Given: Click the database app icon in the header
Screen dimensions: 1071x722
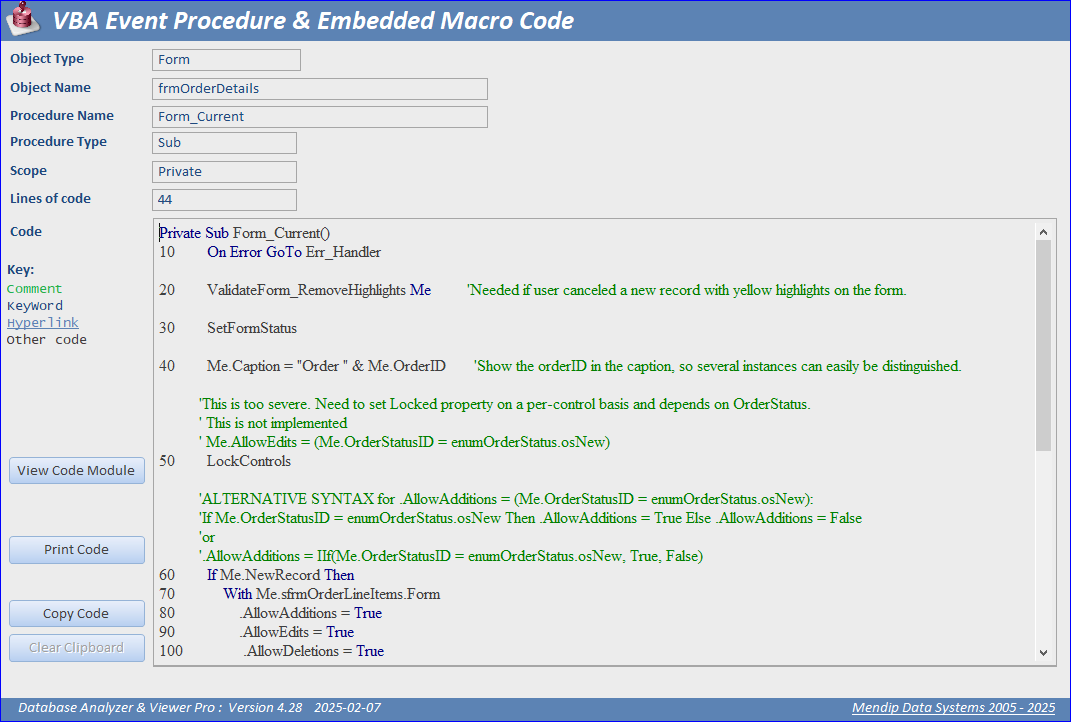Looking at the screenshot, I should coord(23,19).
